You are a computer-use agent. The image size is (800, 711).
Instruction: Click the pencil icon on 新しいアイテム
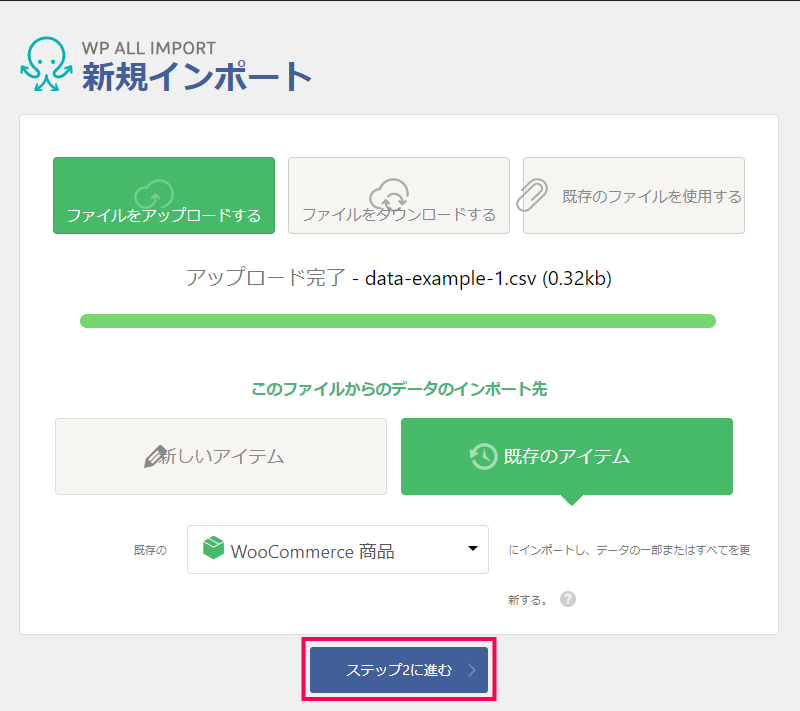pyautogui.click(x=155, y=456)
